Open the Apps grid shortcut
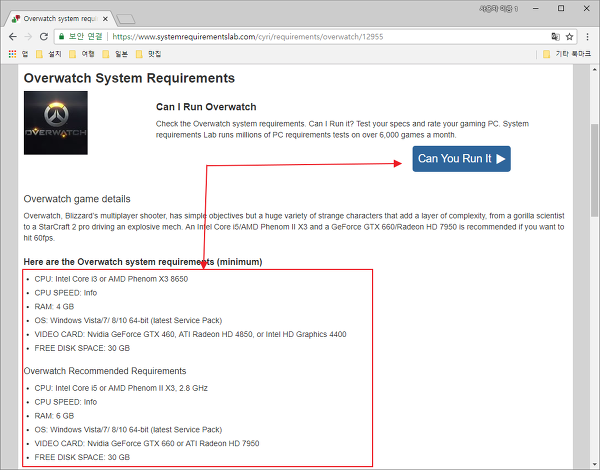 (x=13, y=54)
